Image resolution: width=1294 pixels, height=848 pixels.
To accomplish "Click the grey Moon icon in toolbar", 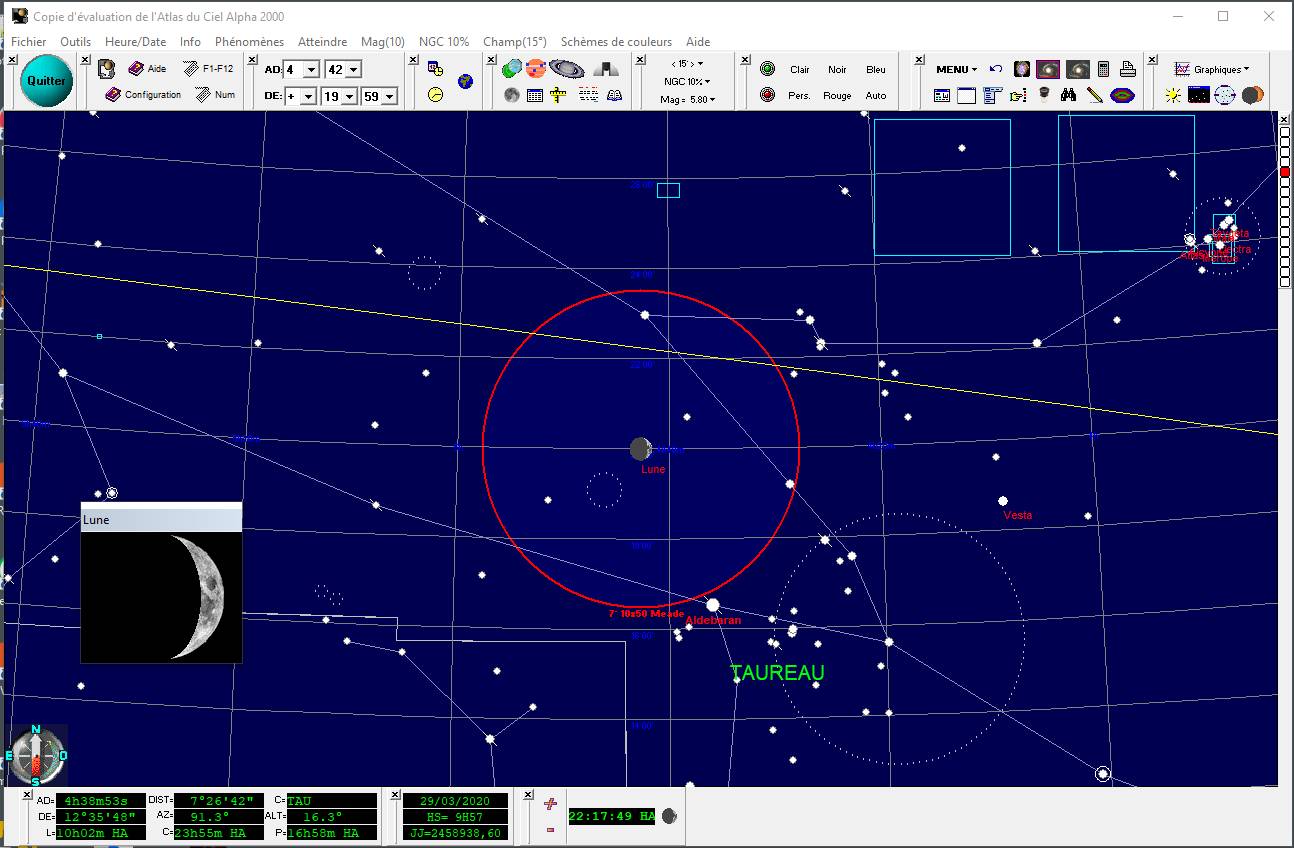I will [x=512, y=95].
